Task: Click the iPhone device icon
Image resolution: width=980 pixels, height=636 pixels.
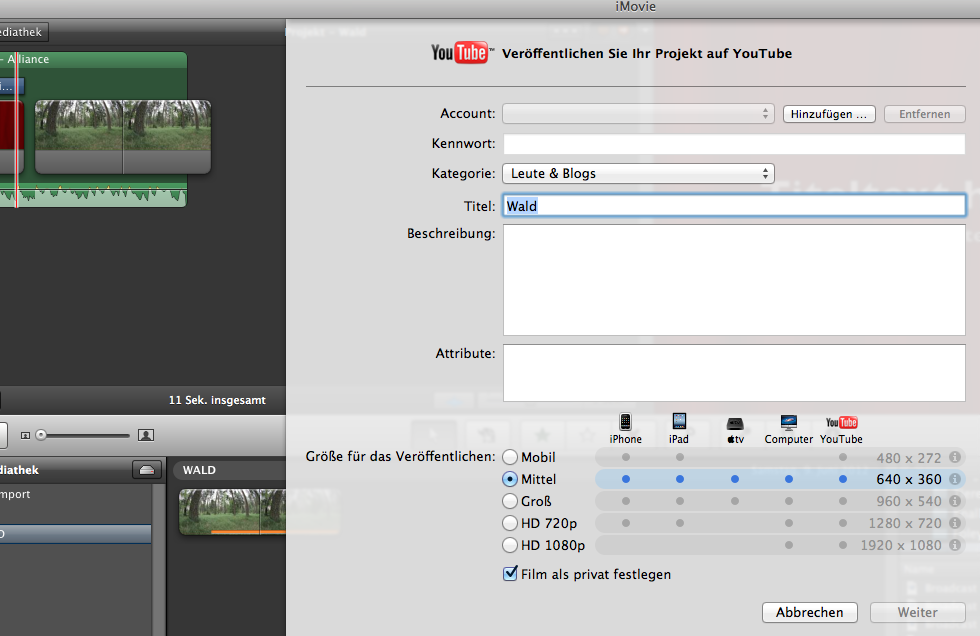Action: click(x=625, y=422)
